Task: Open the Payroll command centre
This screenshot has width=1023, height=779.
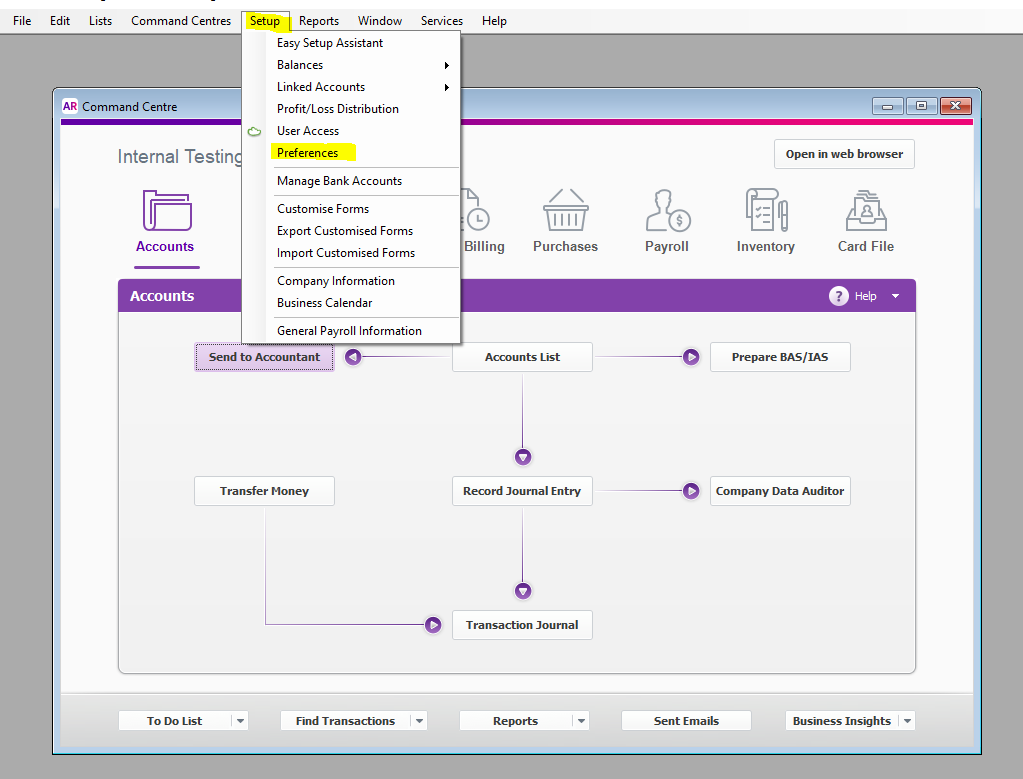Action: pos(666,220)
